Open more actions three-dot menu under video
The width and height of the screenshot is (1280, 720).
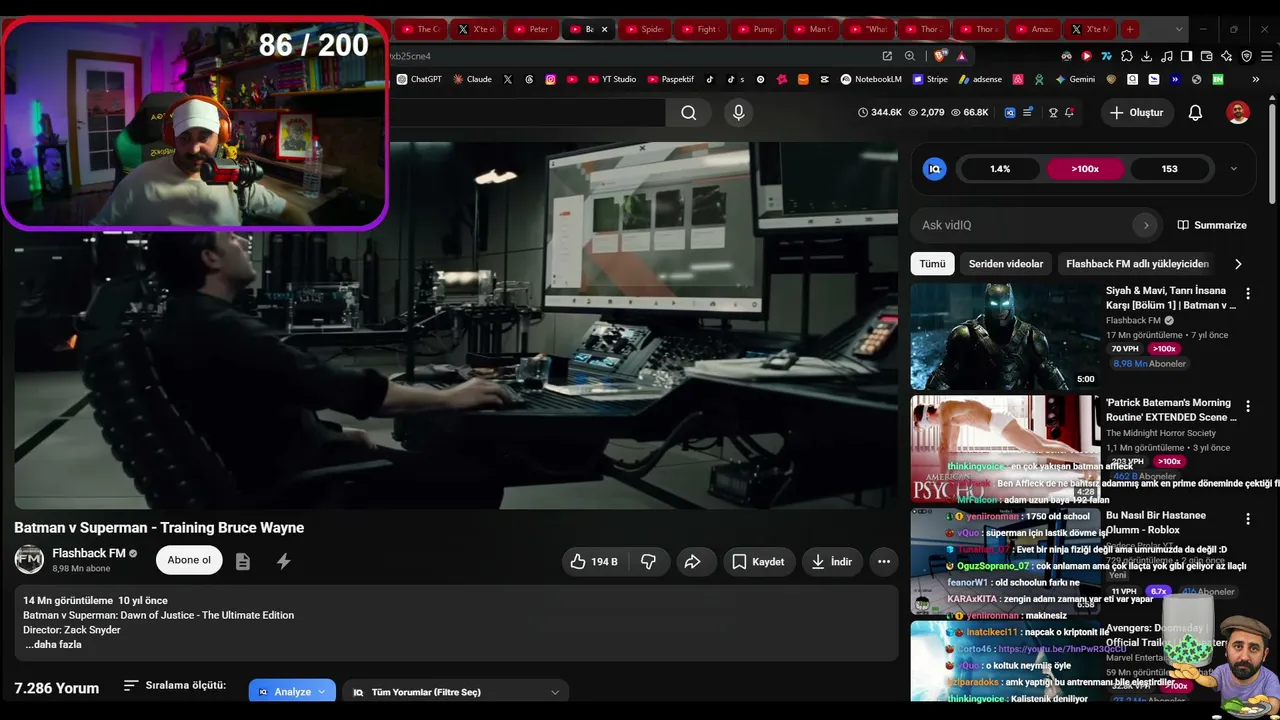[884, 562]
